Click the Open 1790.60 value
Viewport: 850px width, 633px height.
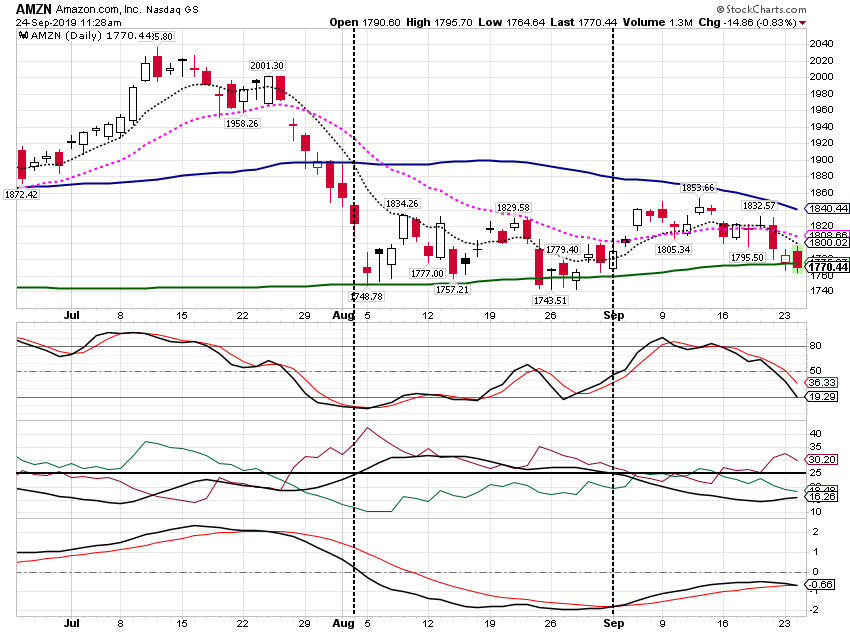click(365, 23)
